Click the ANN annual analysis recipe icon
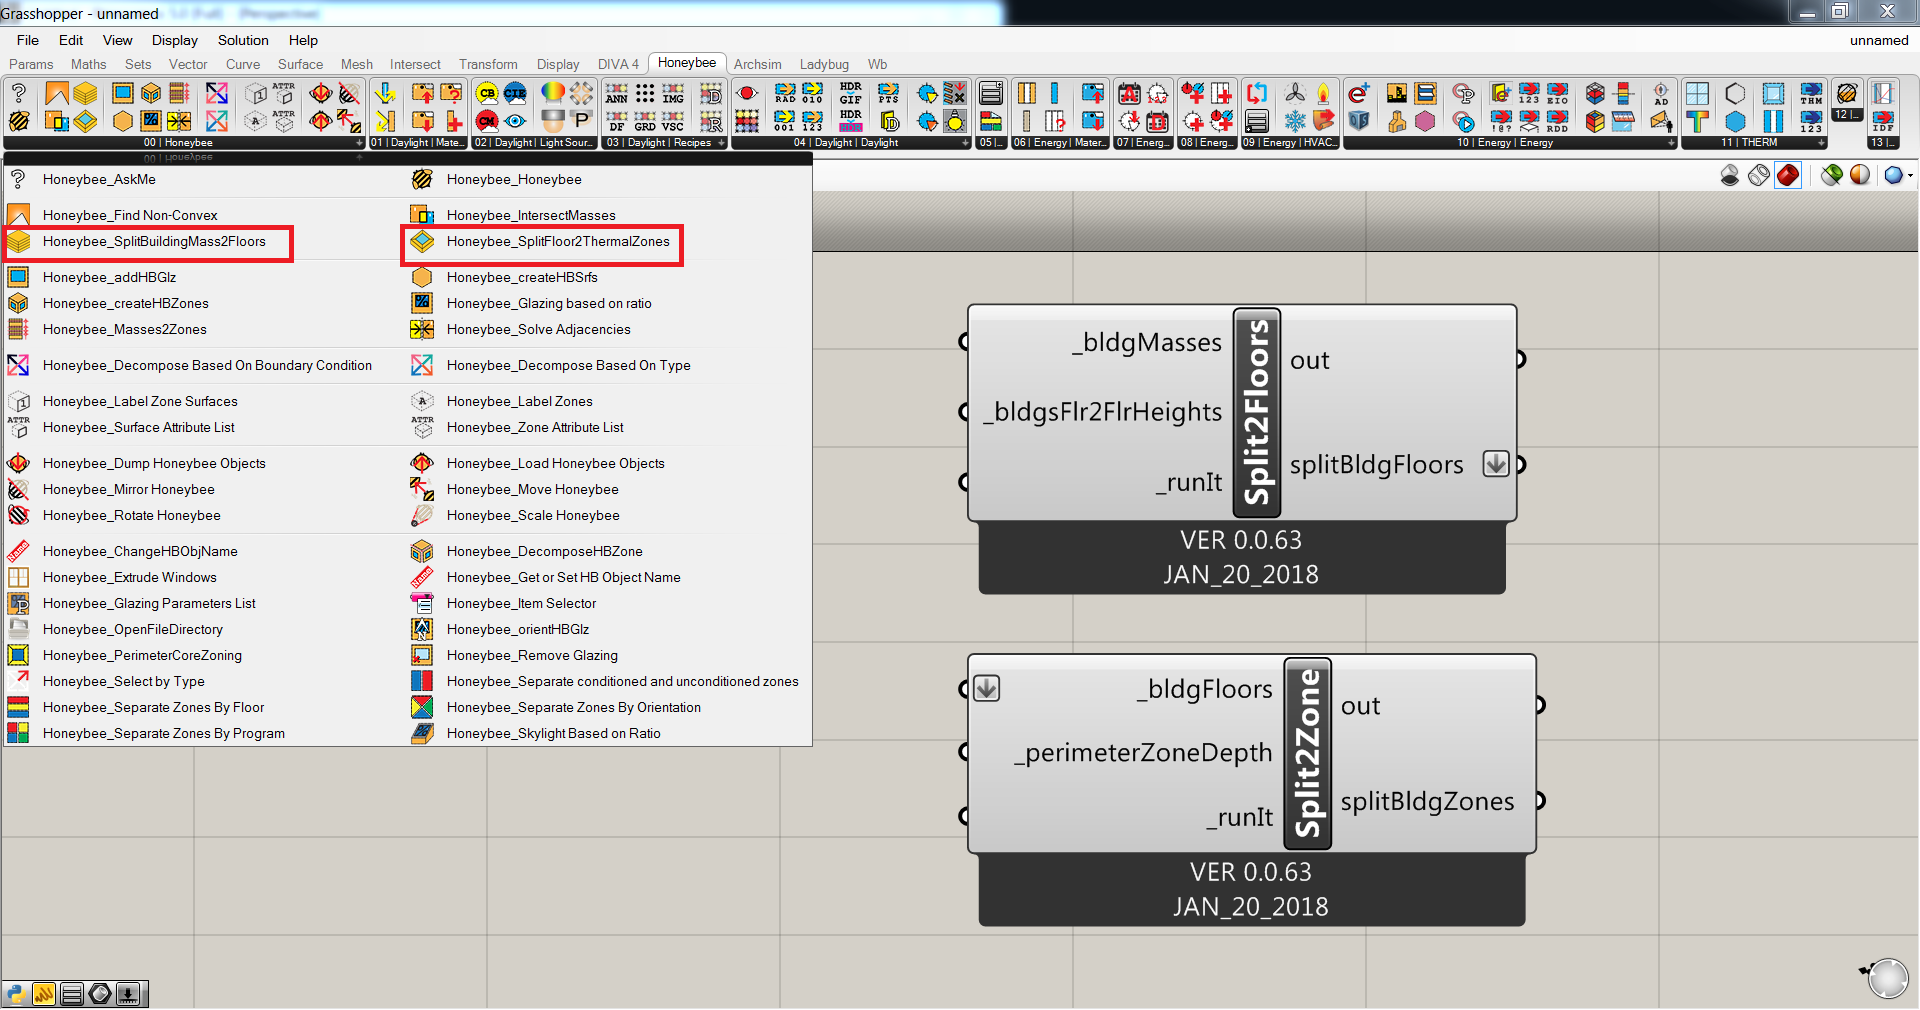The height and width of the screenshot is (1010, 1920). click(617, 93)
